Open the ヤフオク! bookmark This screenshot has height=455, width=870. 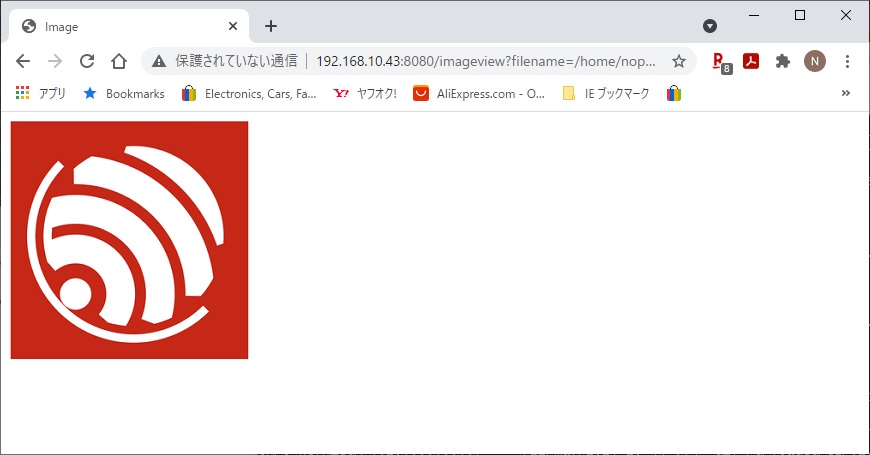tap(365, 93)
